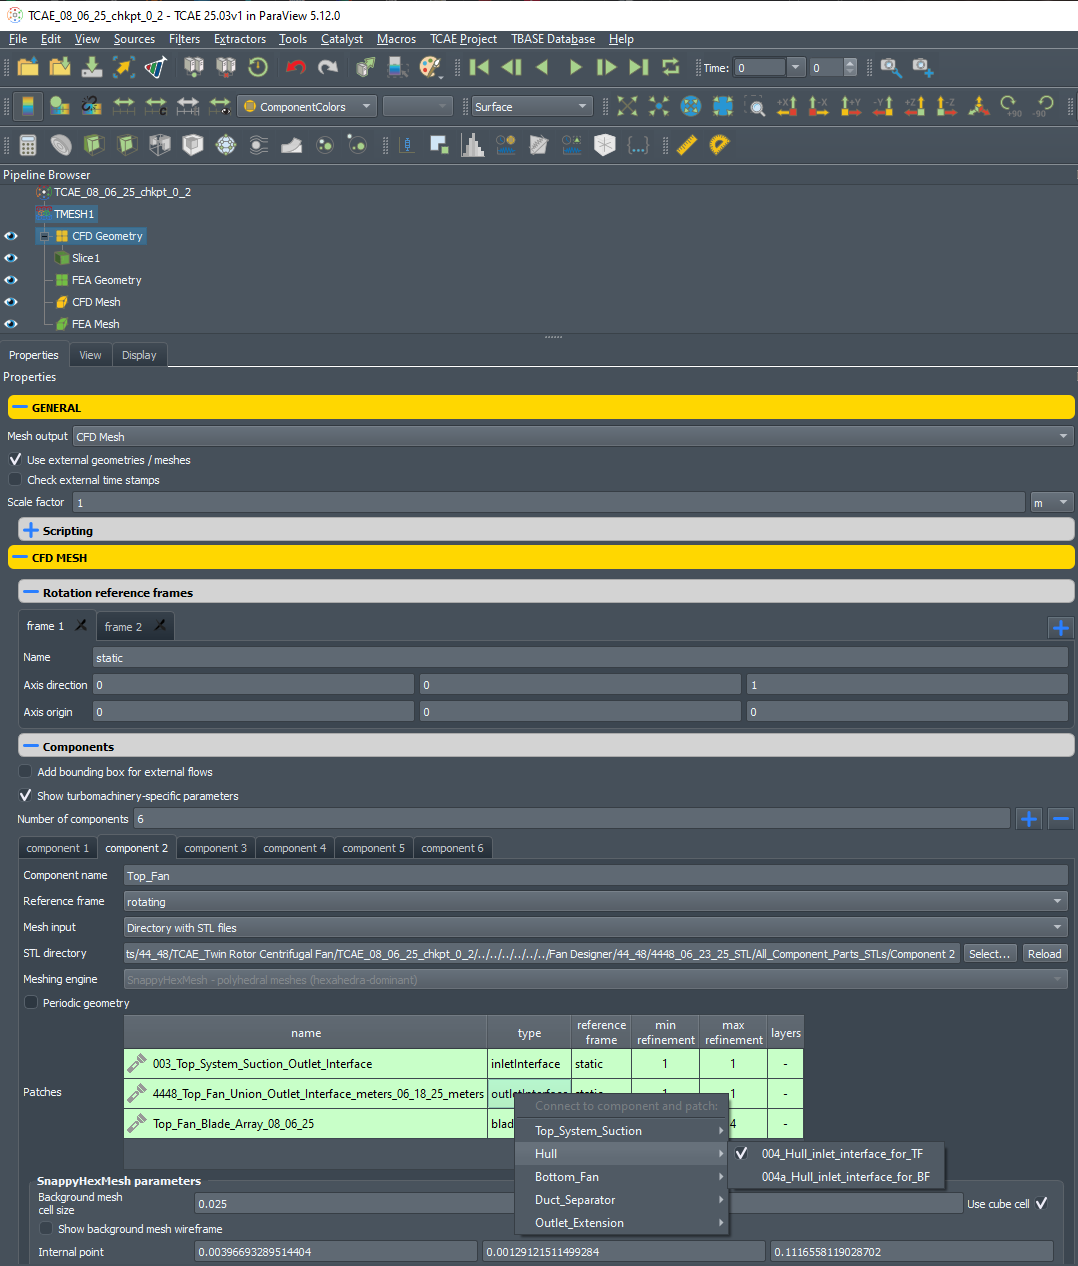Click the Reload button for STL directory
This screenshot has height=1266, width=1078.
1044,954
